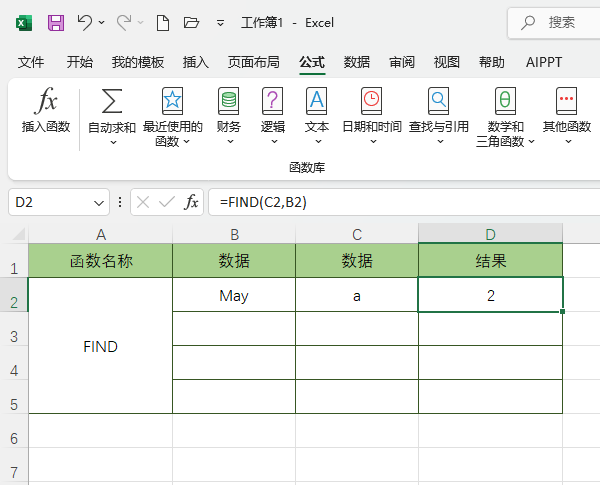Image resolution: width=600 pixels, height=485 pixels.
Task: Open the Undo history dropdown arrow
Action: click(102, 22)
